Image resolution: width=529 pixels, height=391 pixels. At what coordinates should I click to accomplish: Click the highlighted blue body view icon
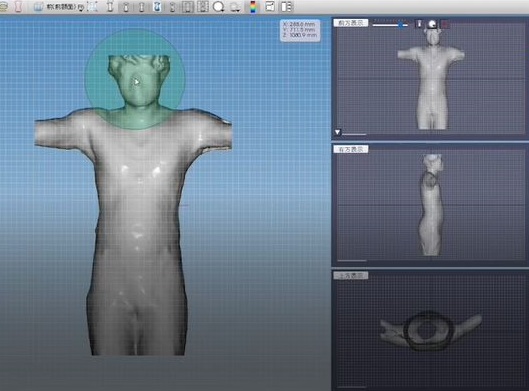click(157, 7)
